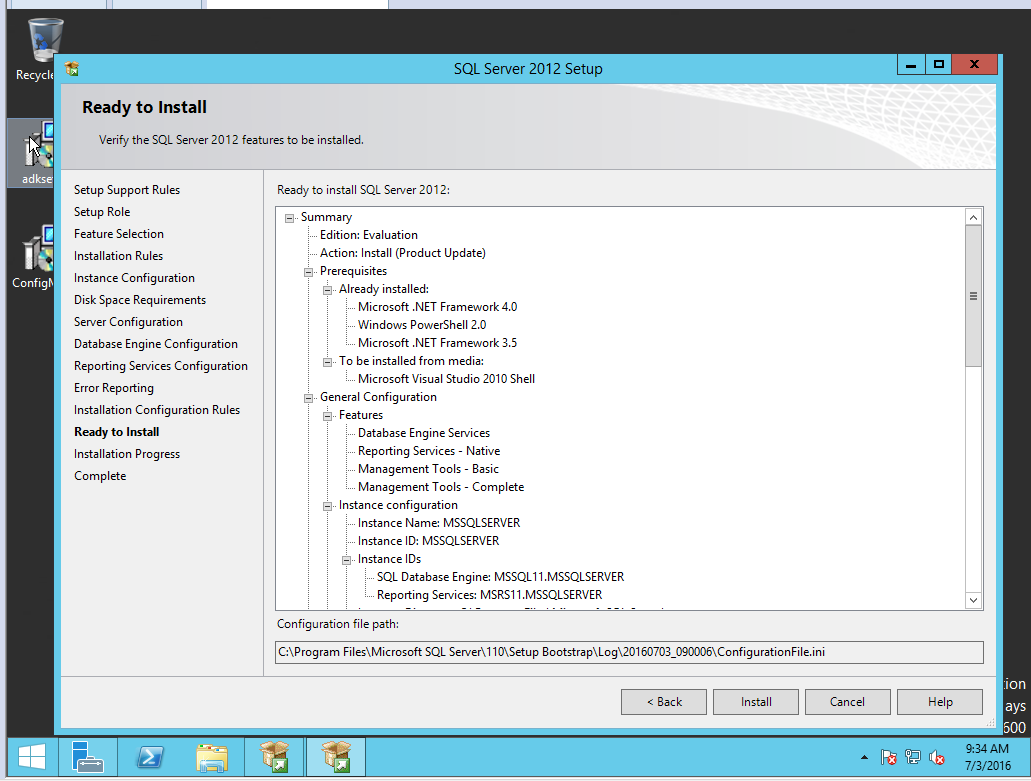Image resolution: width=1031 pixels, height=781 pixels.
Task: Select SQL Database Engine: MSSQL11.MSSQLSERVER row
Action: 500,577
